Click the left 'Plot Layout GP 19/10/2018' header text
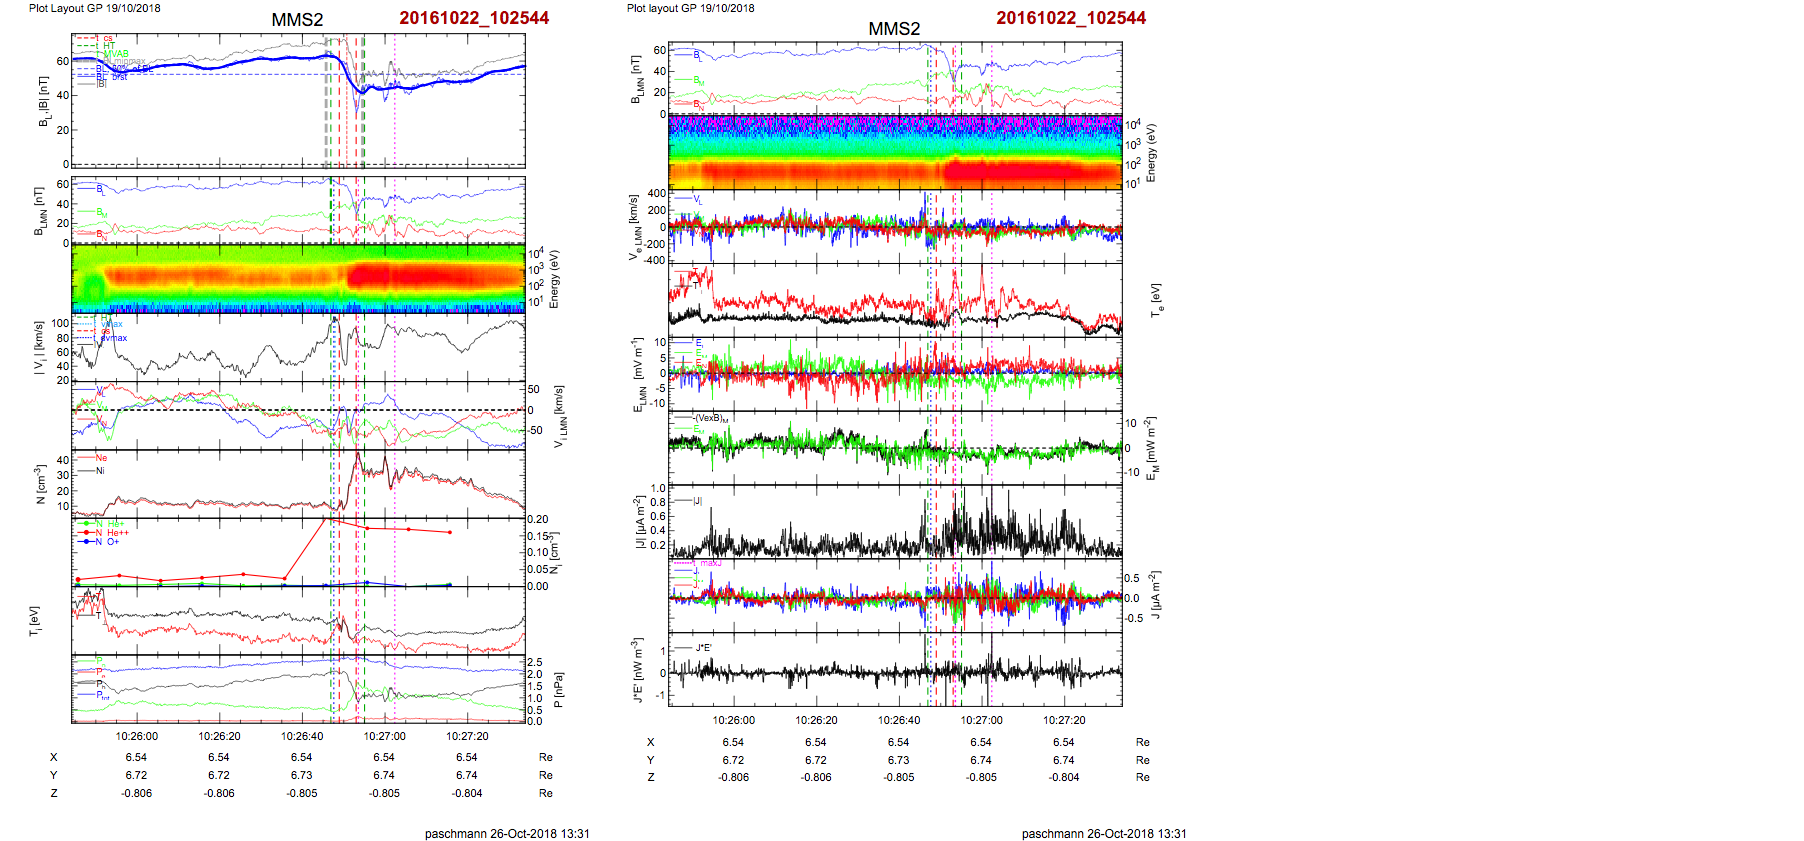This screenshot has height=841, width=1804. [x=94, y=8]
